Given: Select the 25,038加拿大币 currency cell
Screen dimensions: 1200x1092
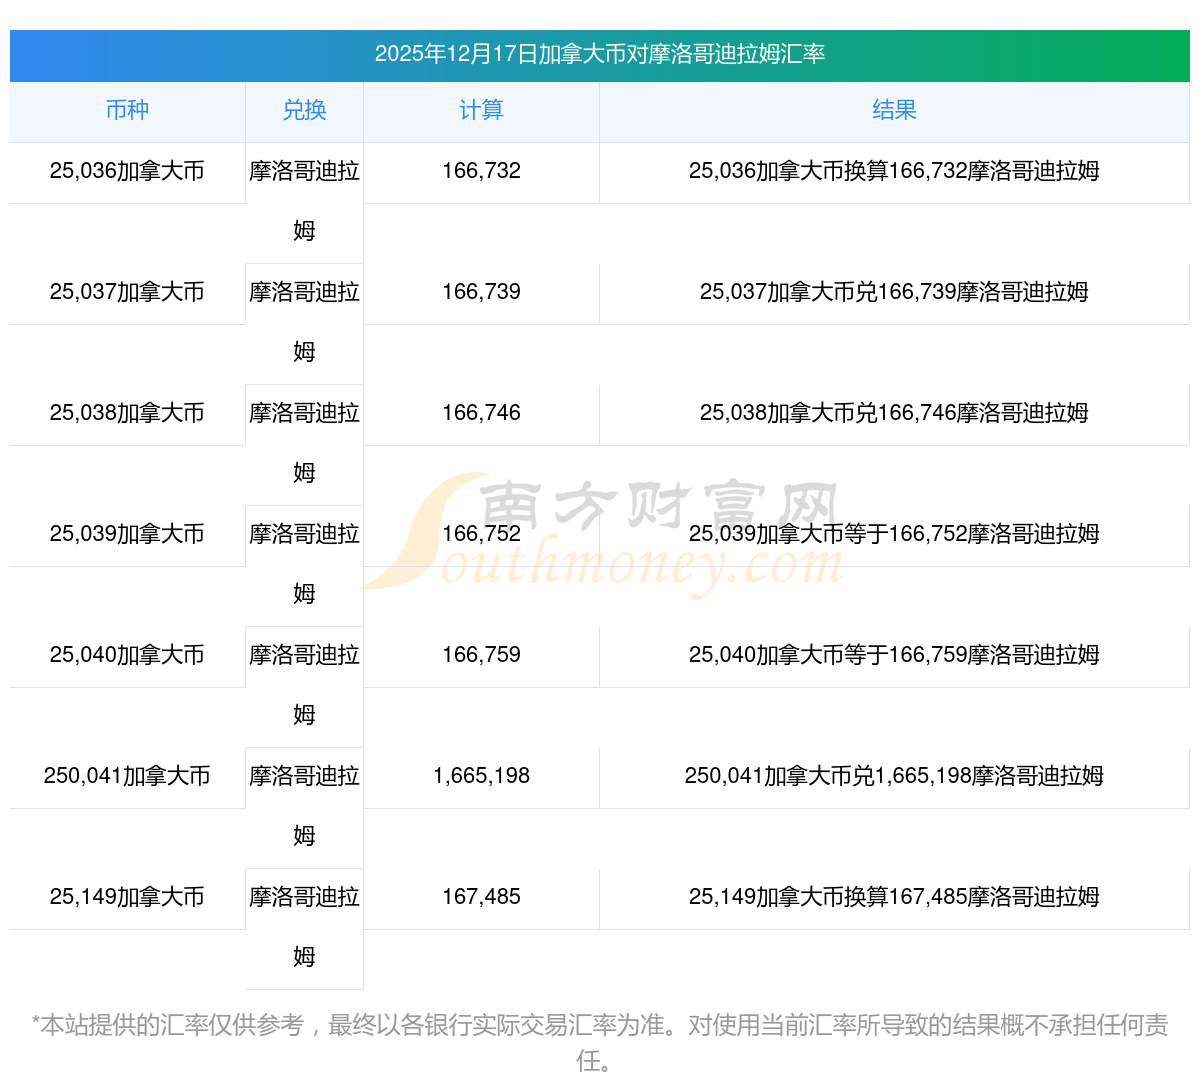Looking at the screenshot, I should [127, 413].
